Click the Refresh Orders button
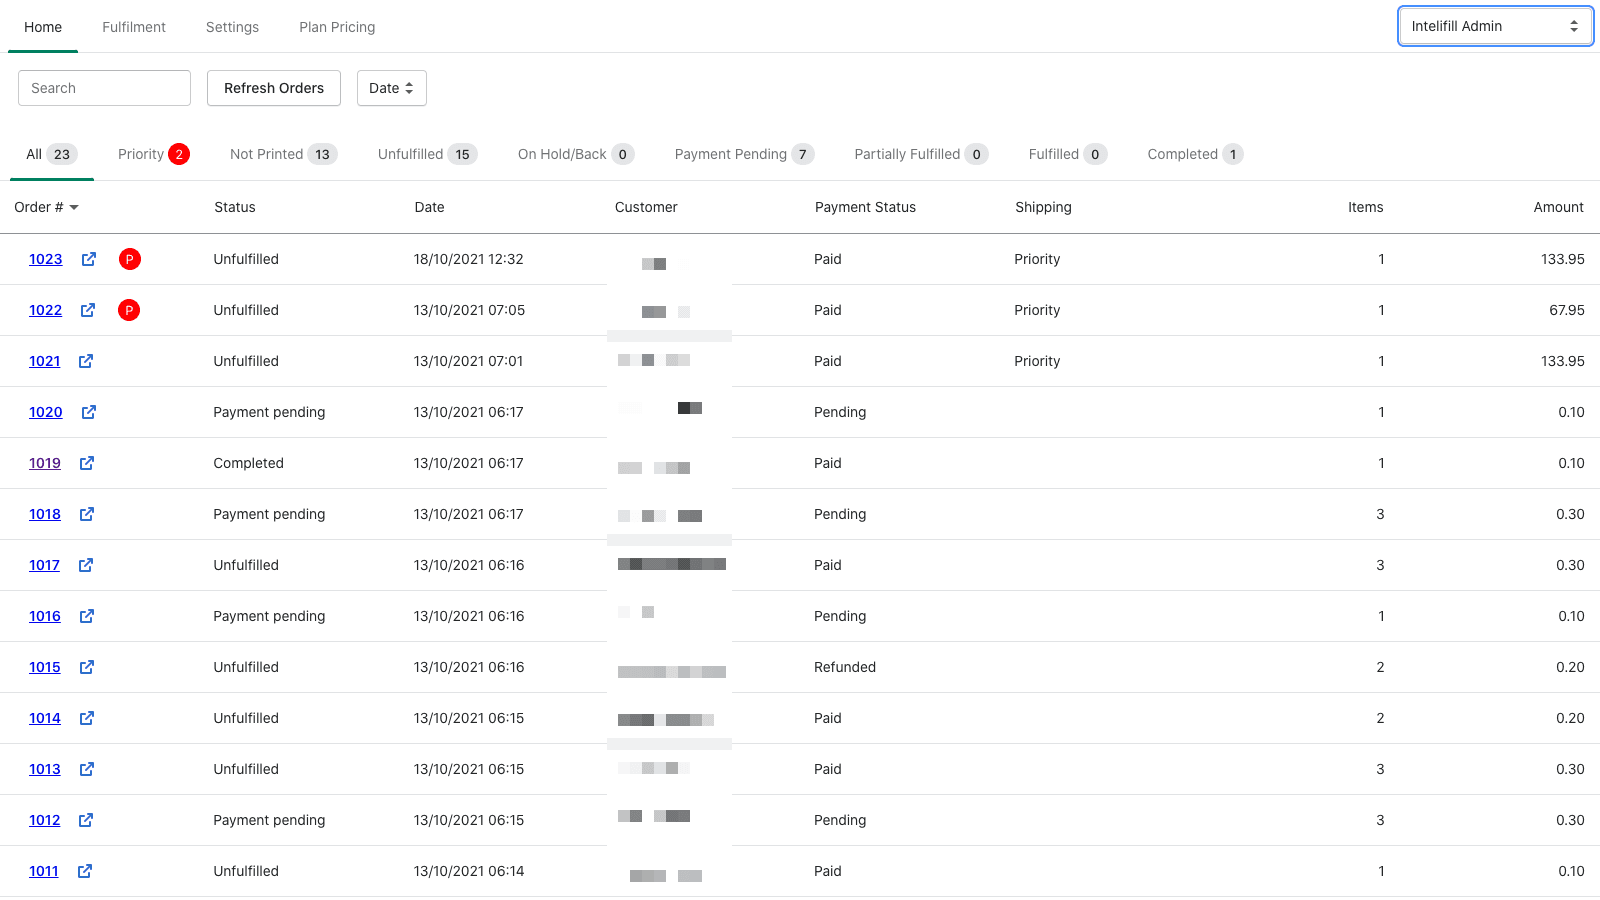The image size is (1600, 900). pos(273,88)
